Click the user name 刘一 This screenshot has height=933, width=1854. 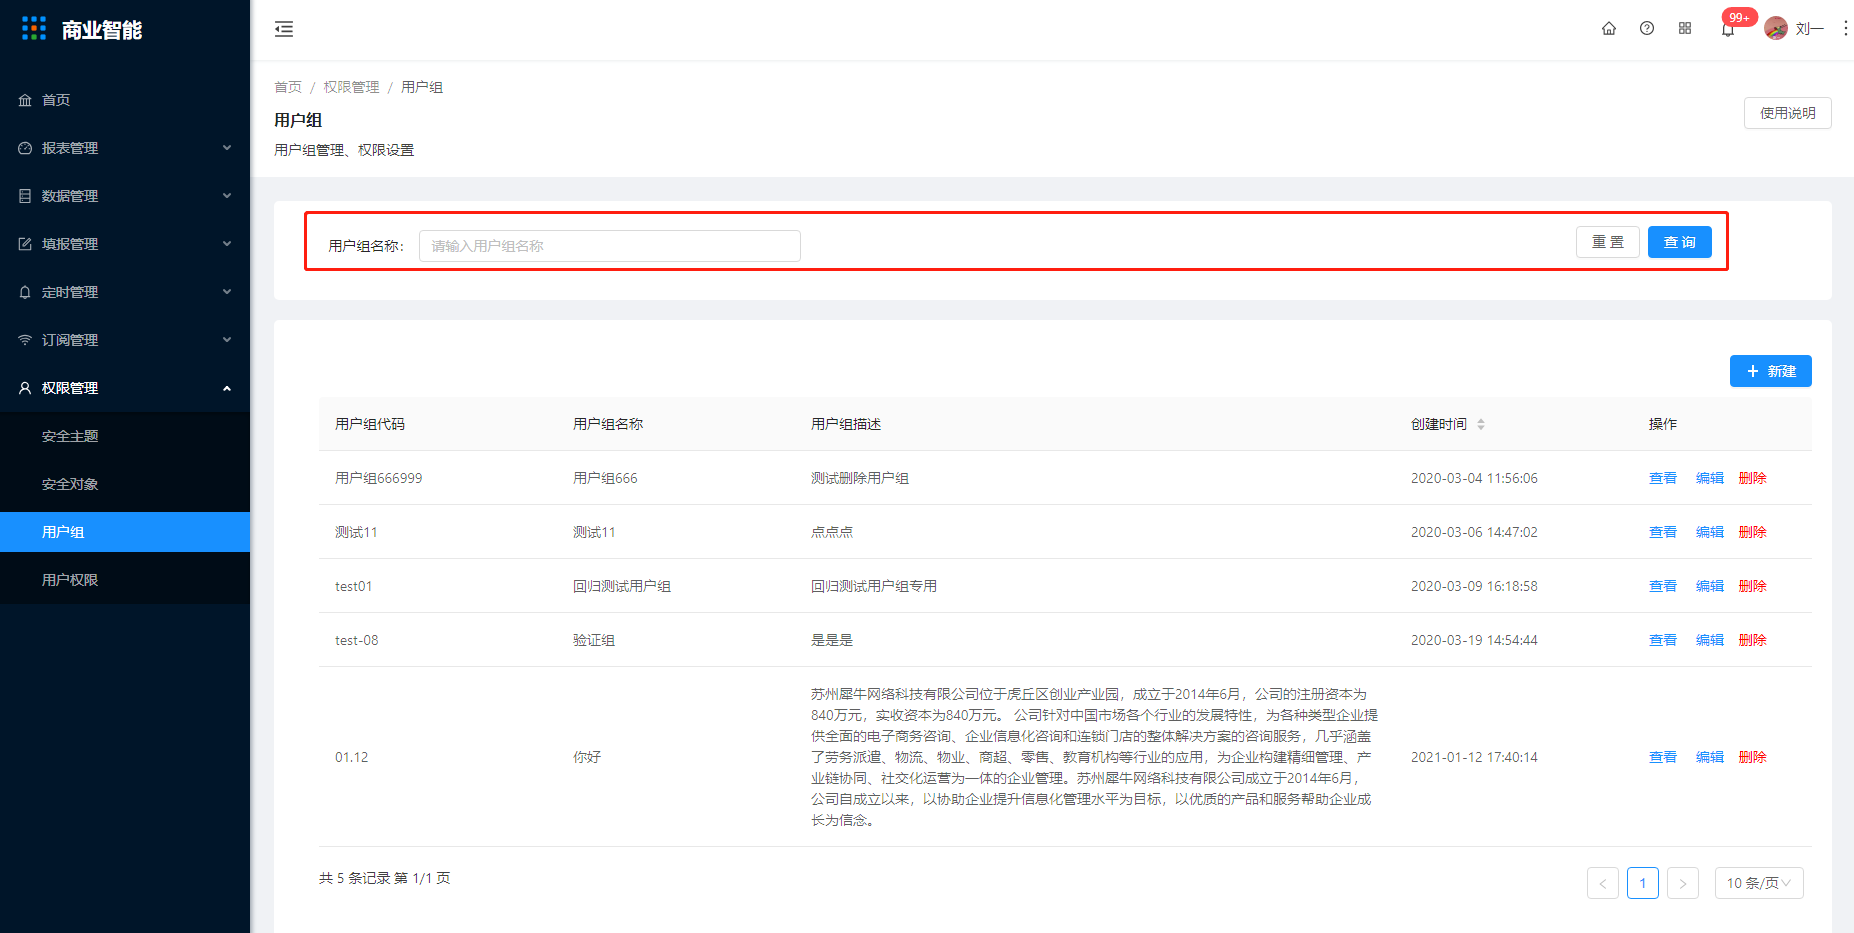[1810, 28]
